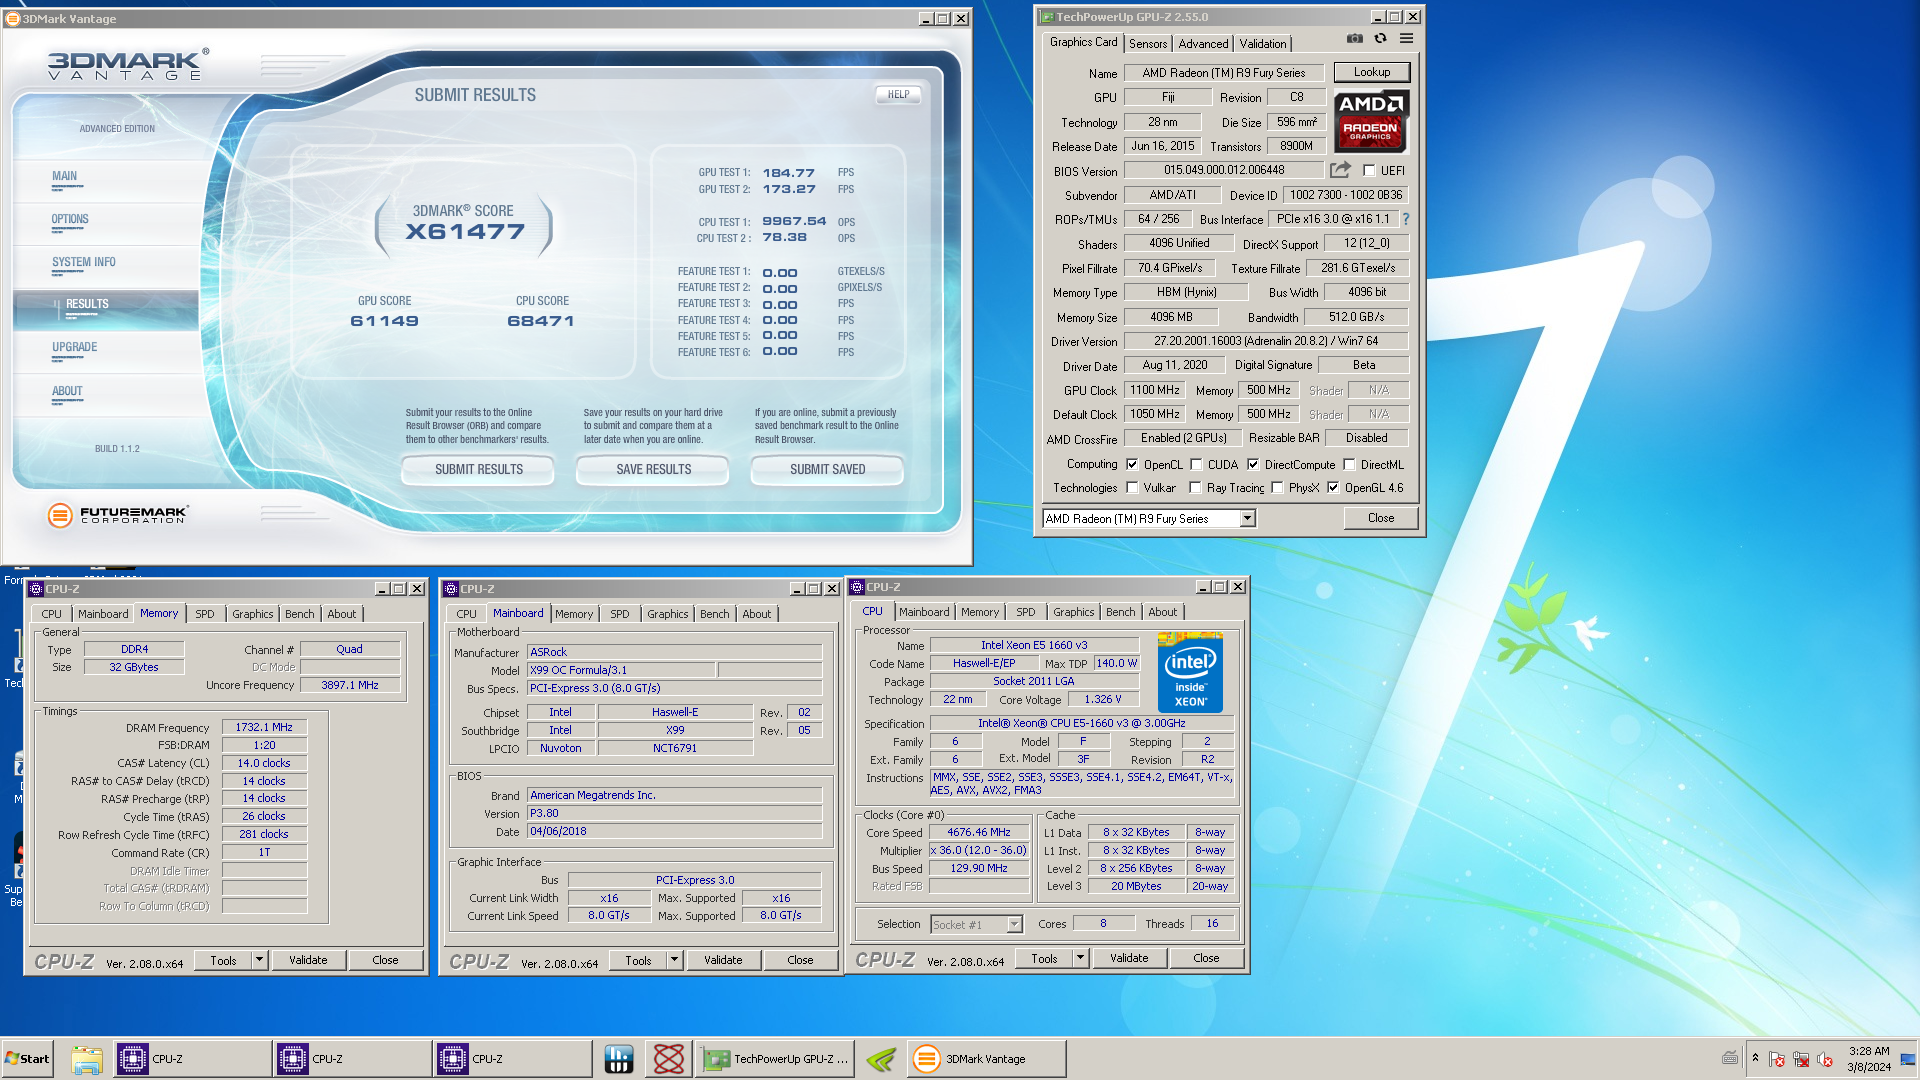Click the network tray icon

(1801, 1059)
